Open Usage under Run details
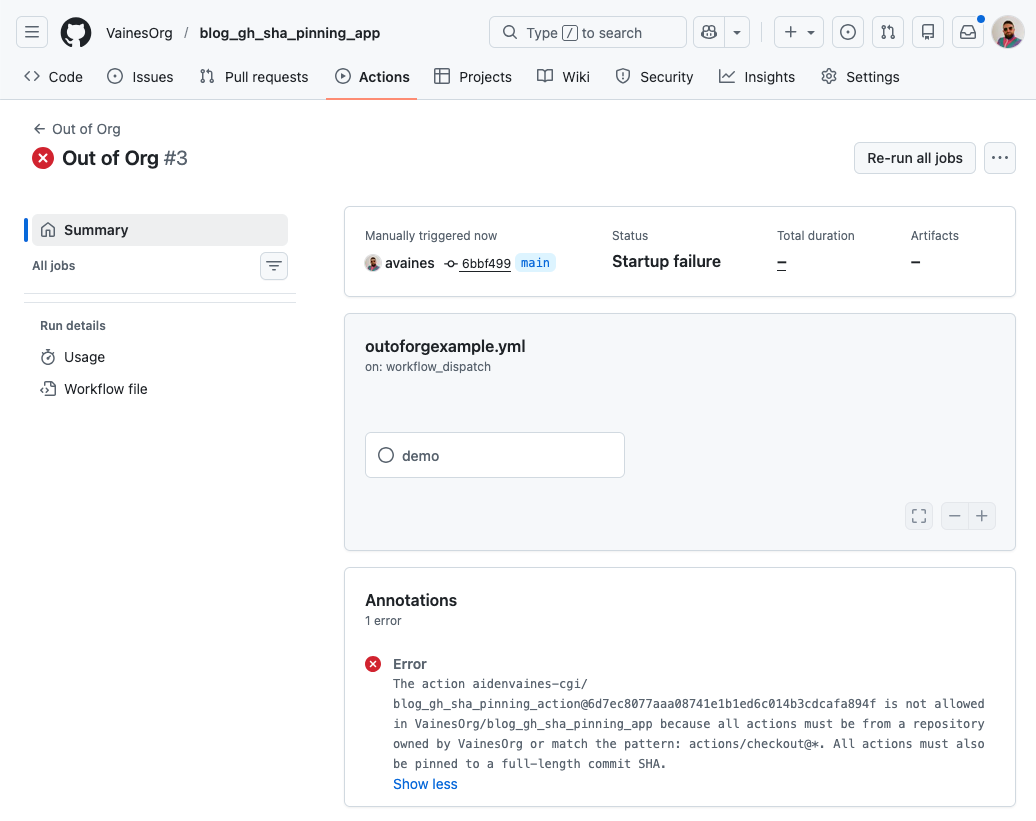1036x821 pixels. coord(73,357)
